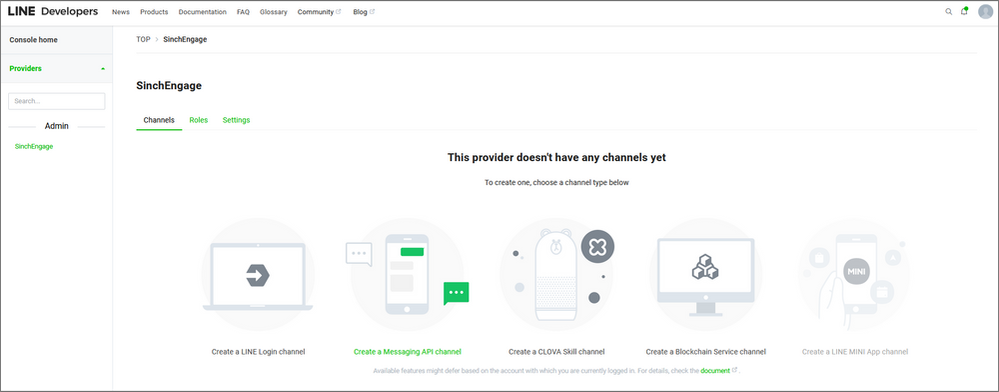Screen dimensions: 999x392
Task: Open the FAQ menu item
Action: pyautogui.click(x=243, y=12)
